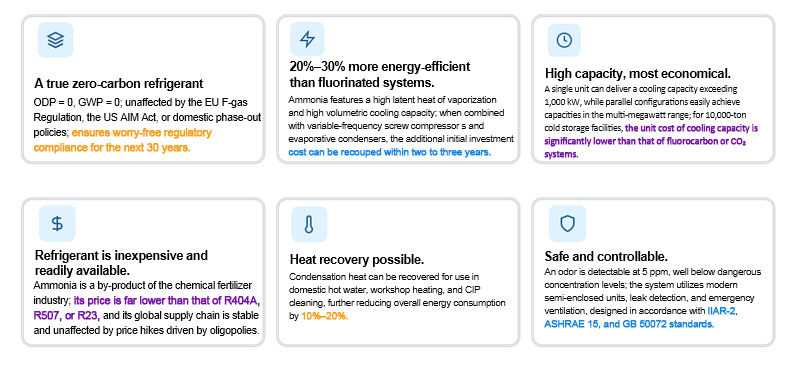Click the 'Heat recovery possible.' heading

(x=357, y=259)
